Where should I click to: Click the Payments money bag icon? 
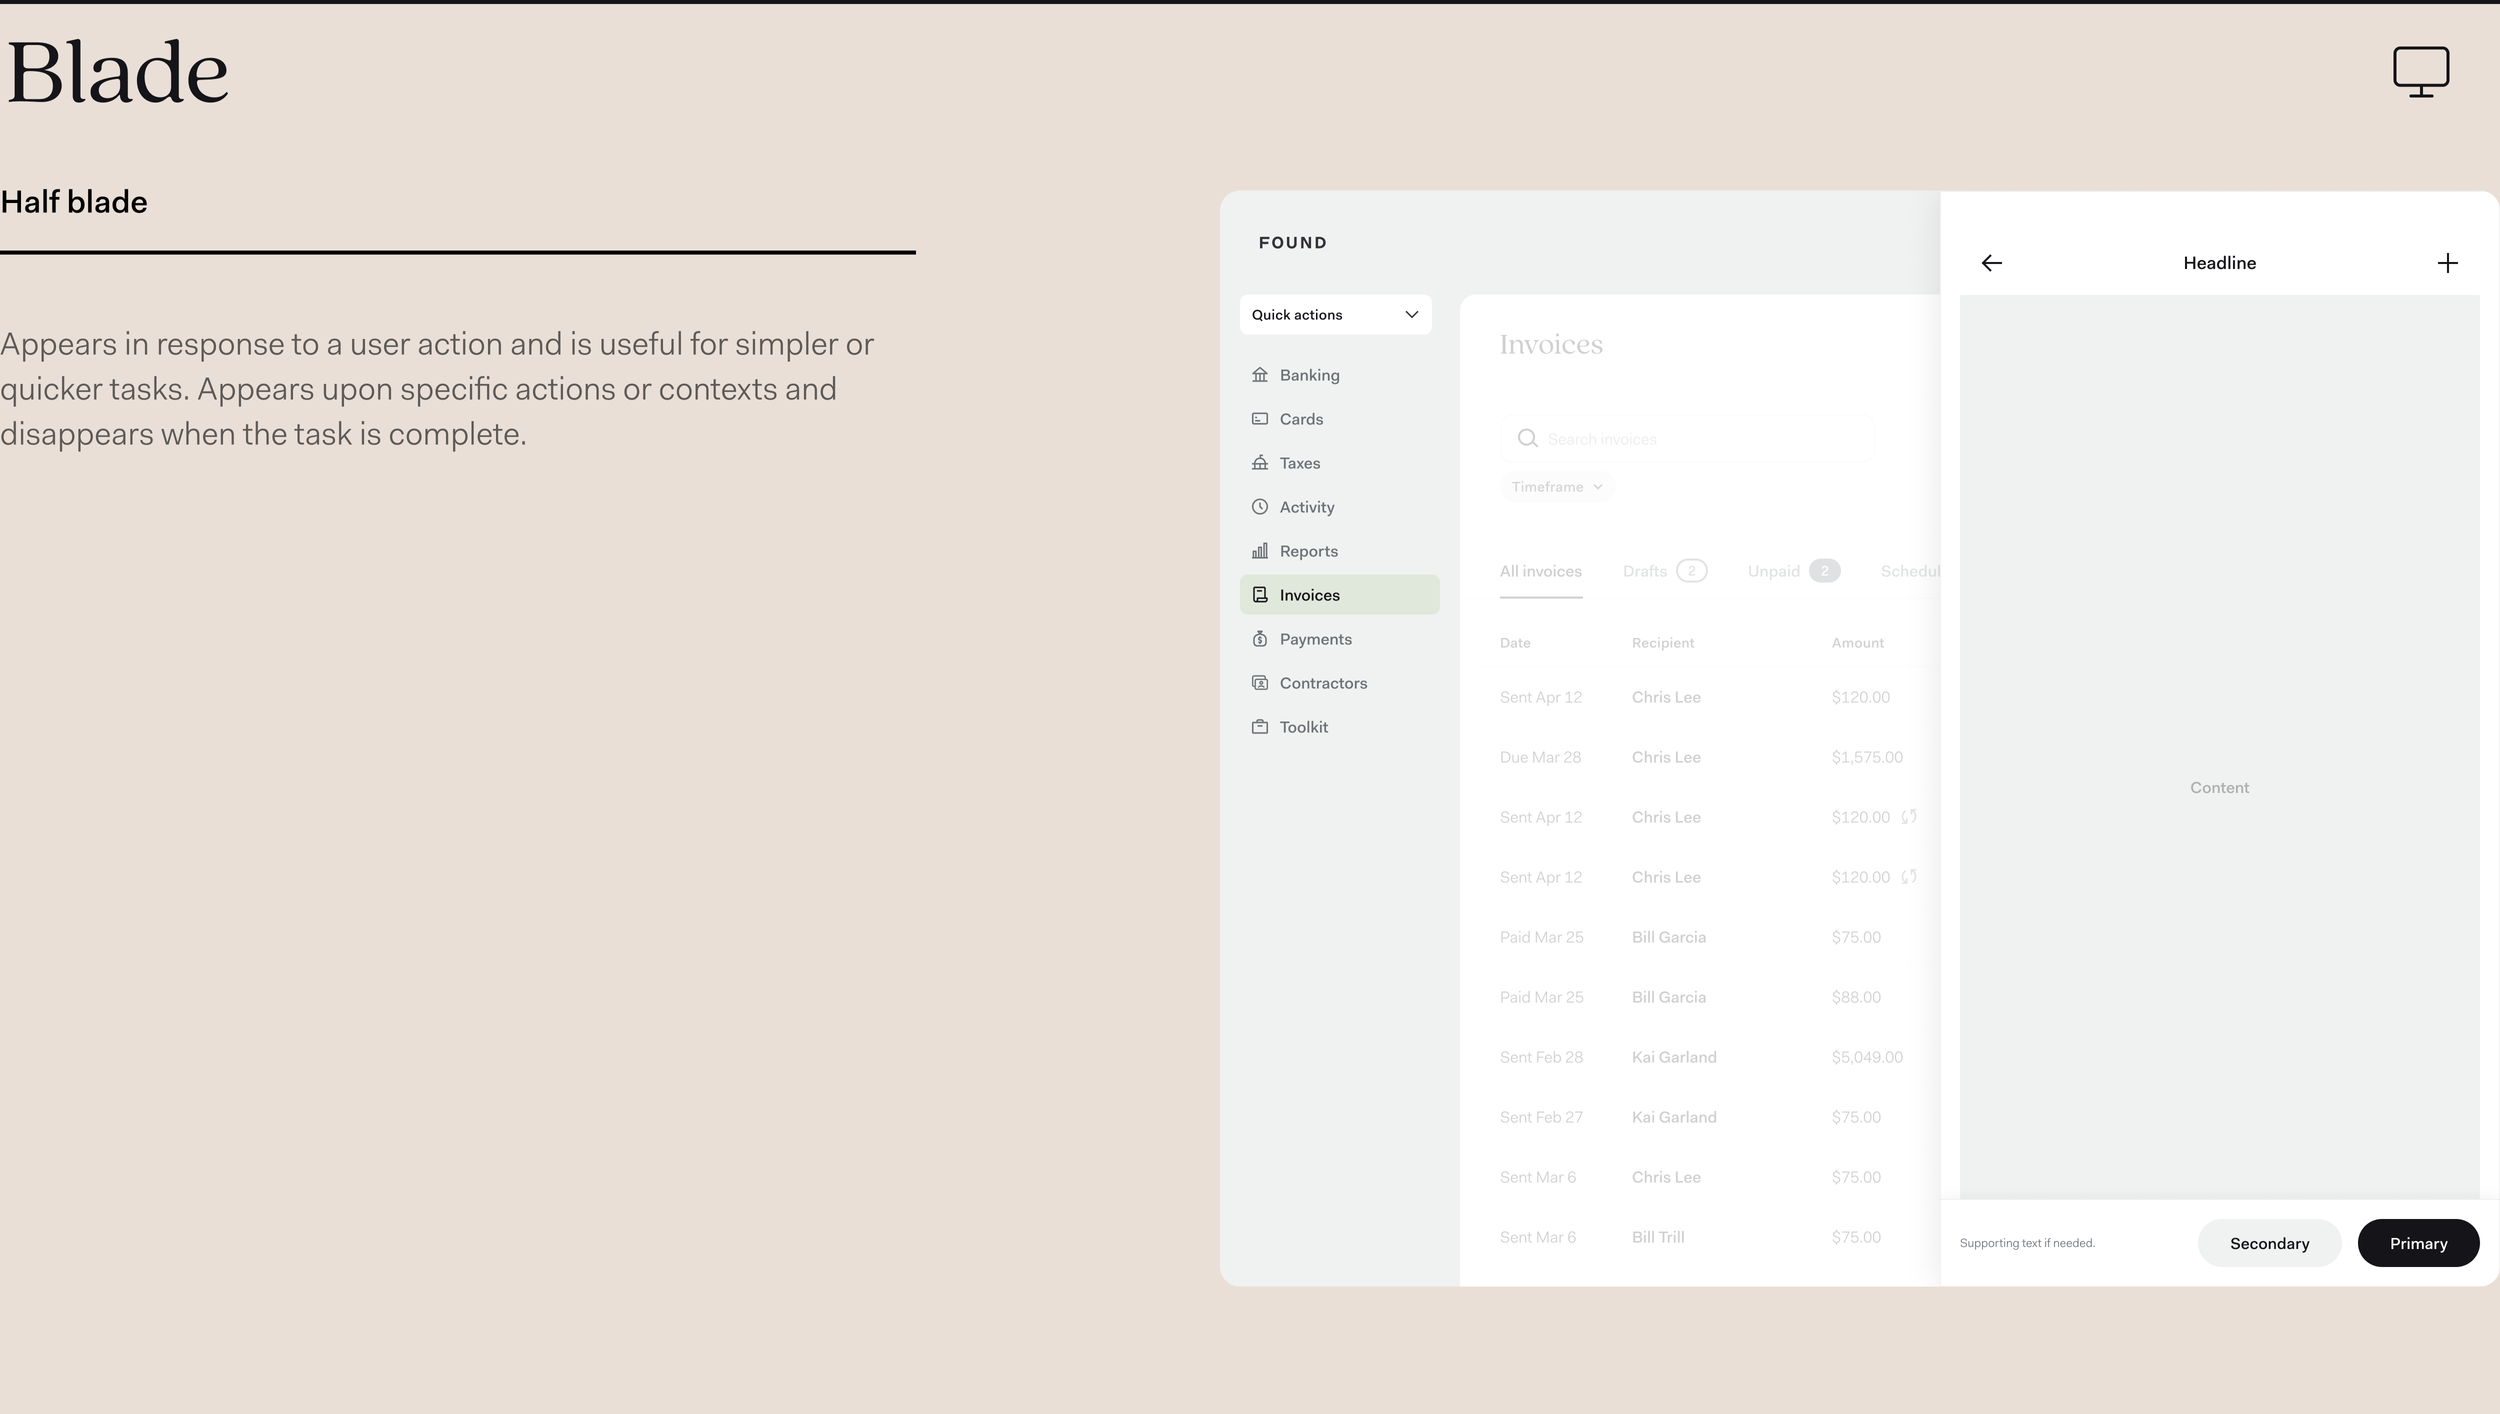click(1260, 639)
